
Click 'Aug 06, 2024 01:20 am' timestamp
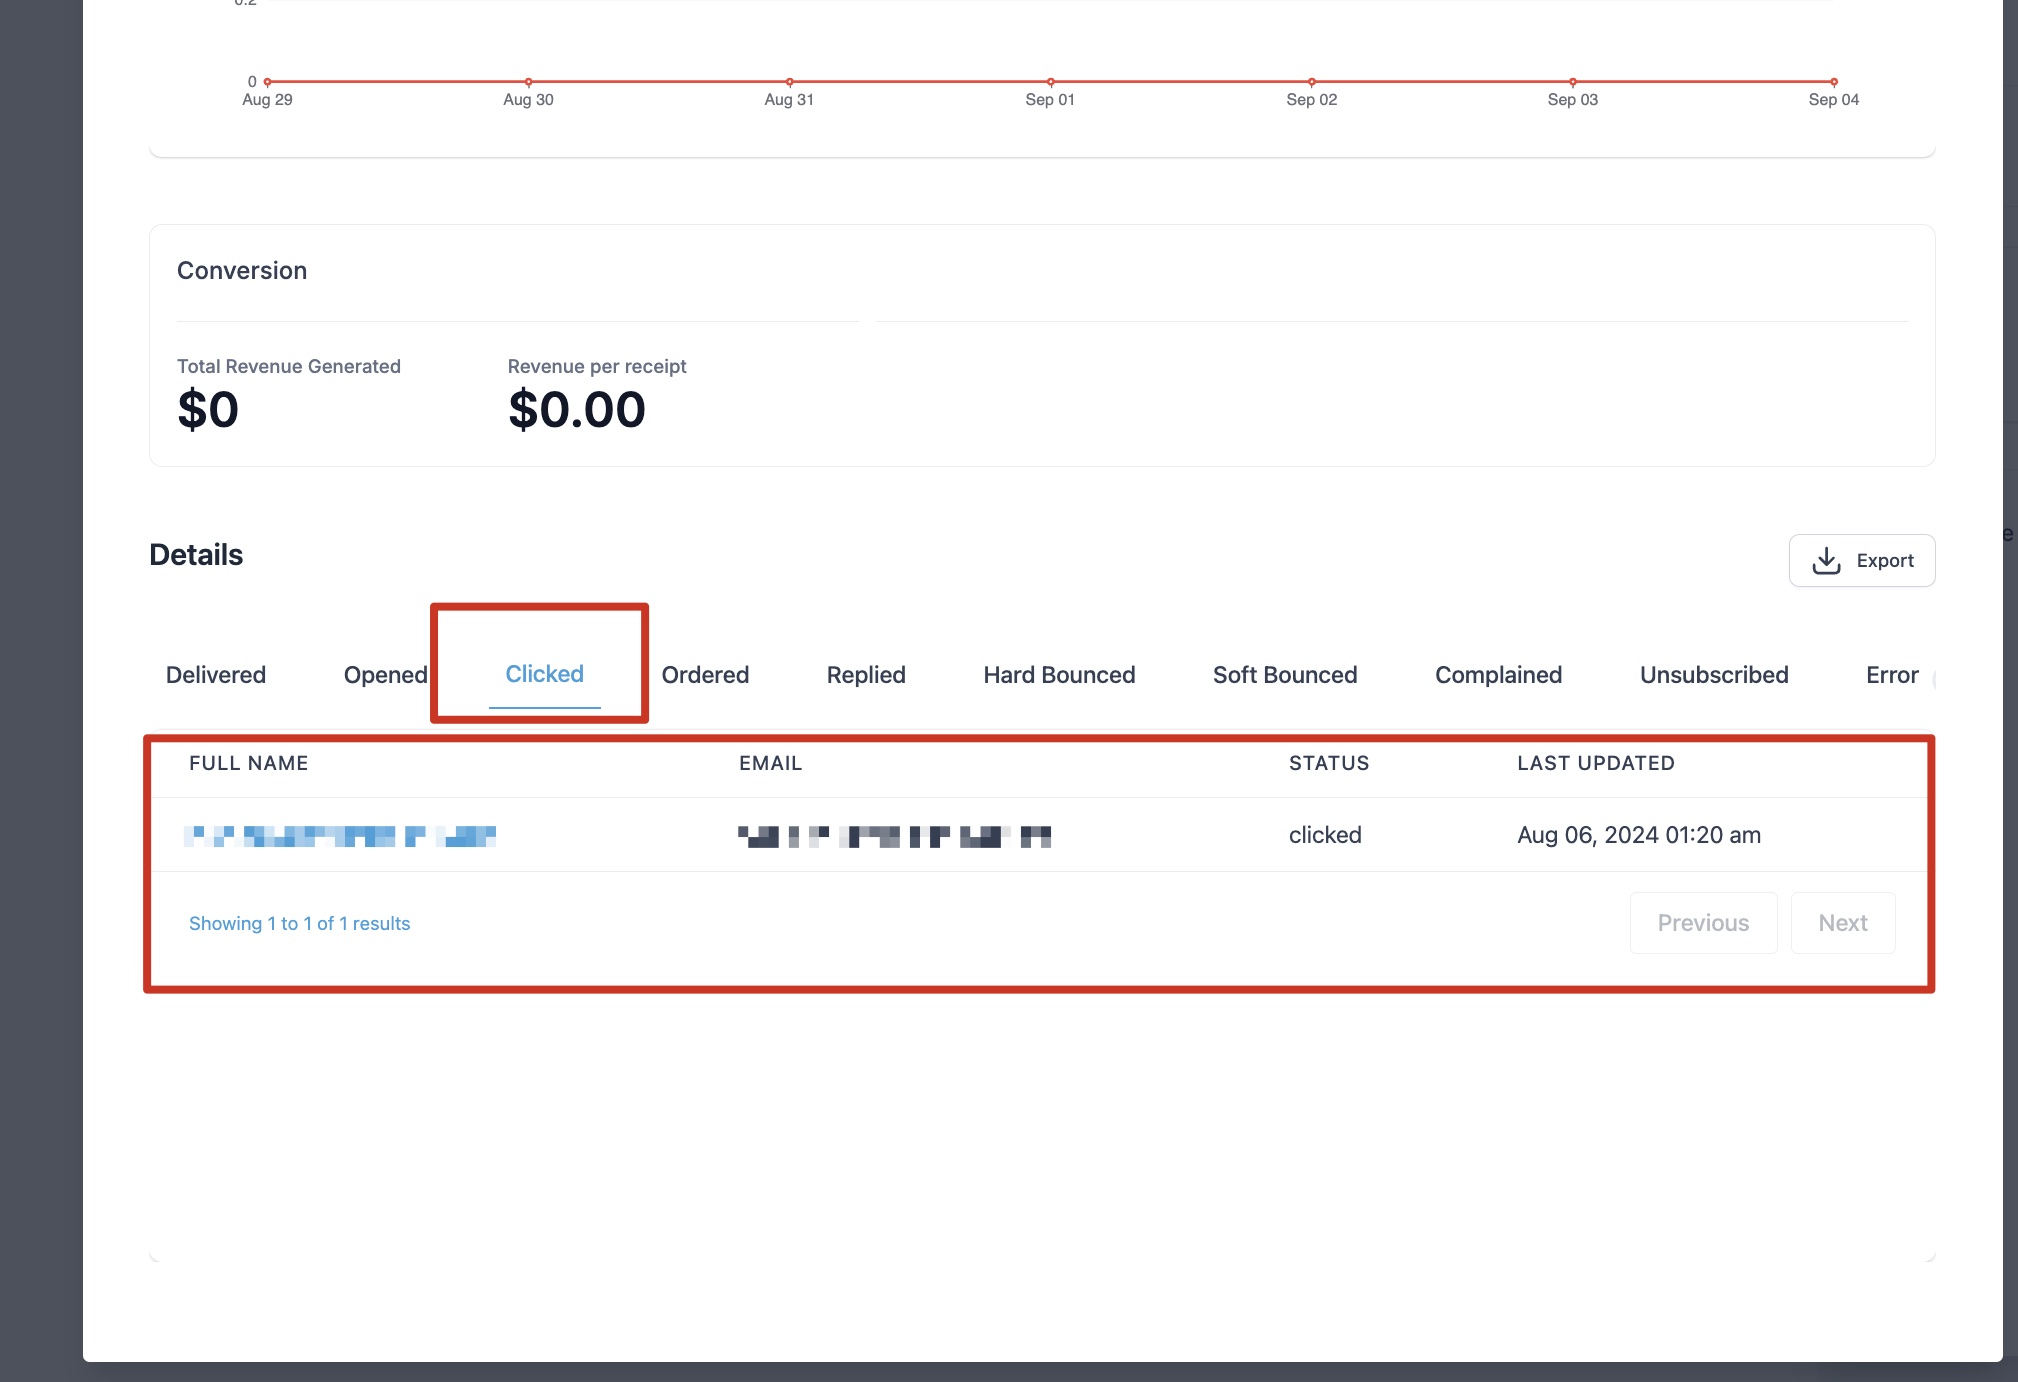point(1639,835)
